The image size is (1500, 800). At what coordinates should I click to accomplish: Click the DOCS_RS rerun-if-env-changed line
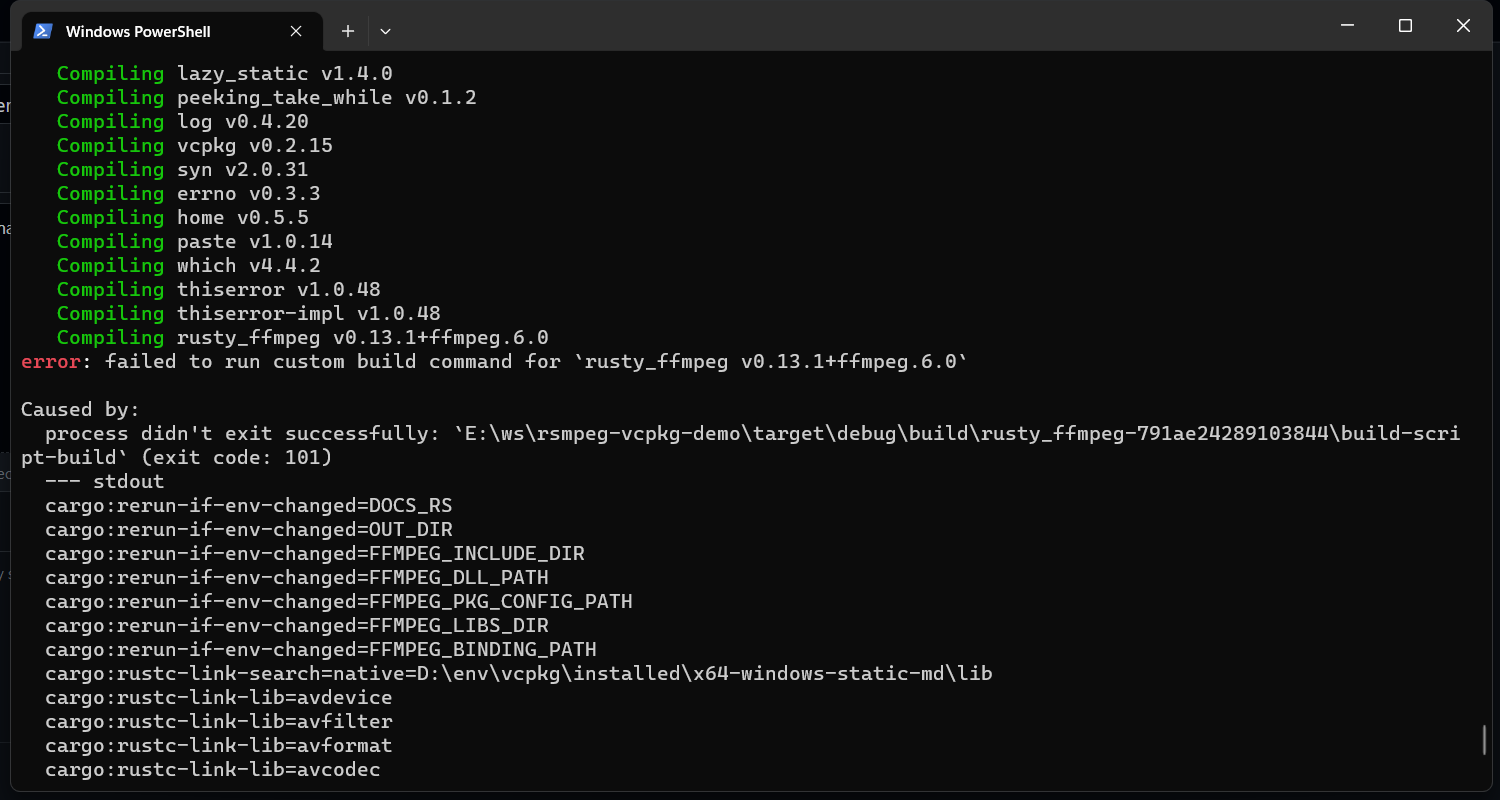tap(248, 505)
